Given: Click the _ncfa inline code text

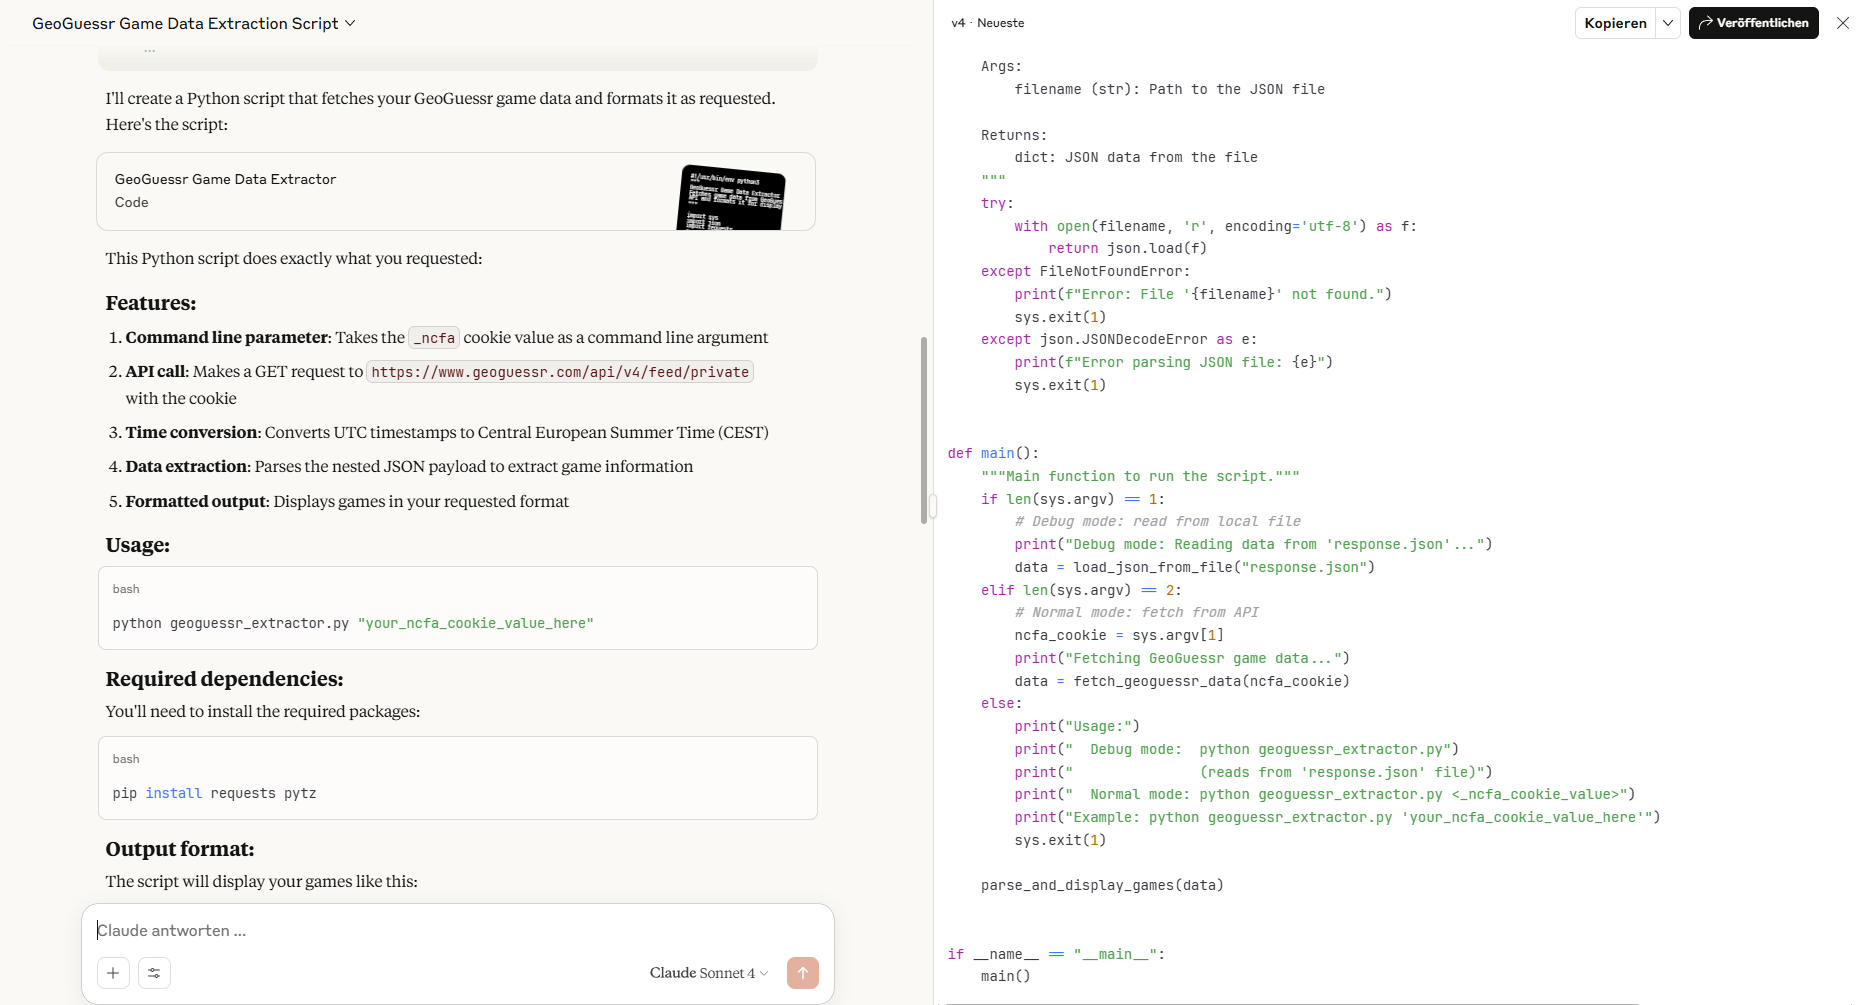Looking at the screenshot, I should point(434,338).
